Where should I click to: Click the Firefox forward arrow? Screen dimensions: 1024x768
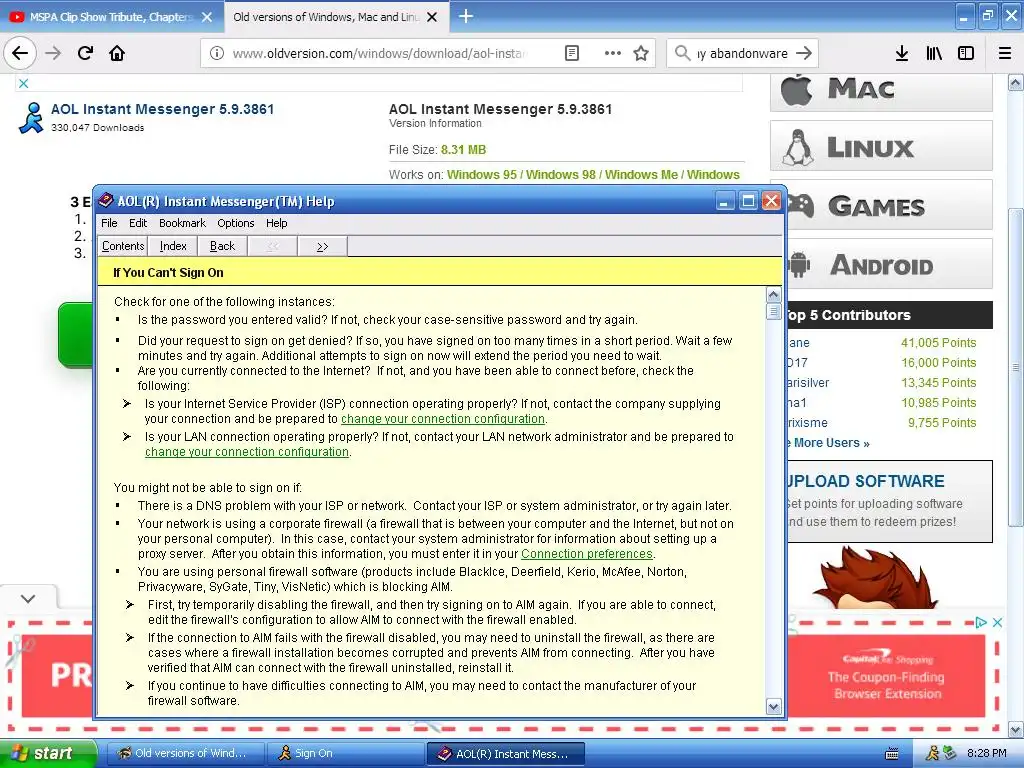pos(53,53)
